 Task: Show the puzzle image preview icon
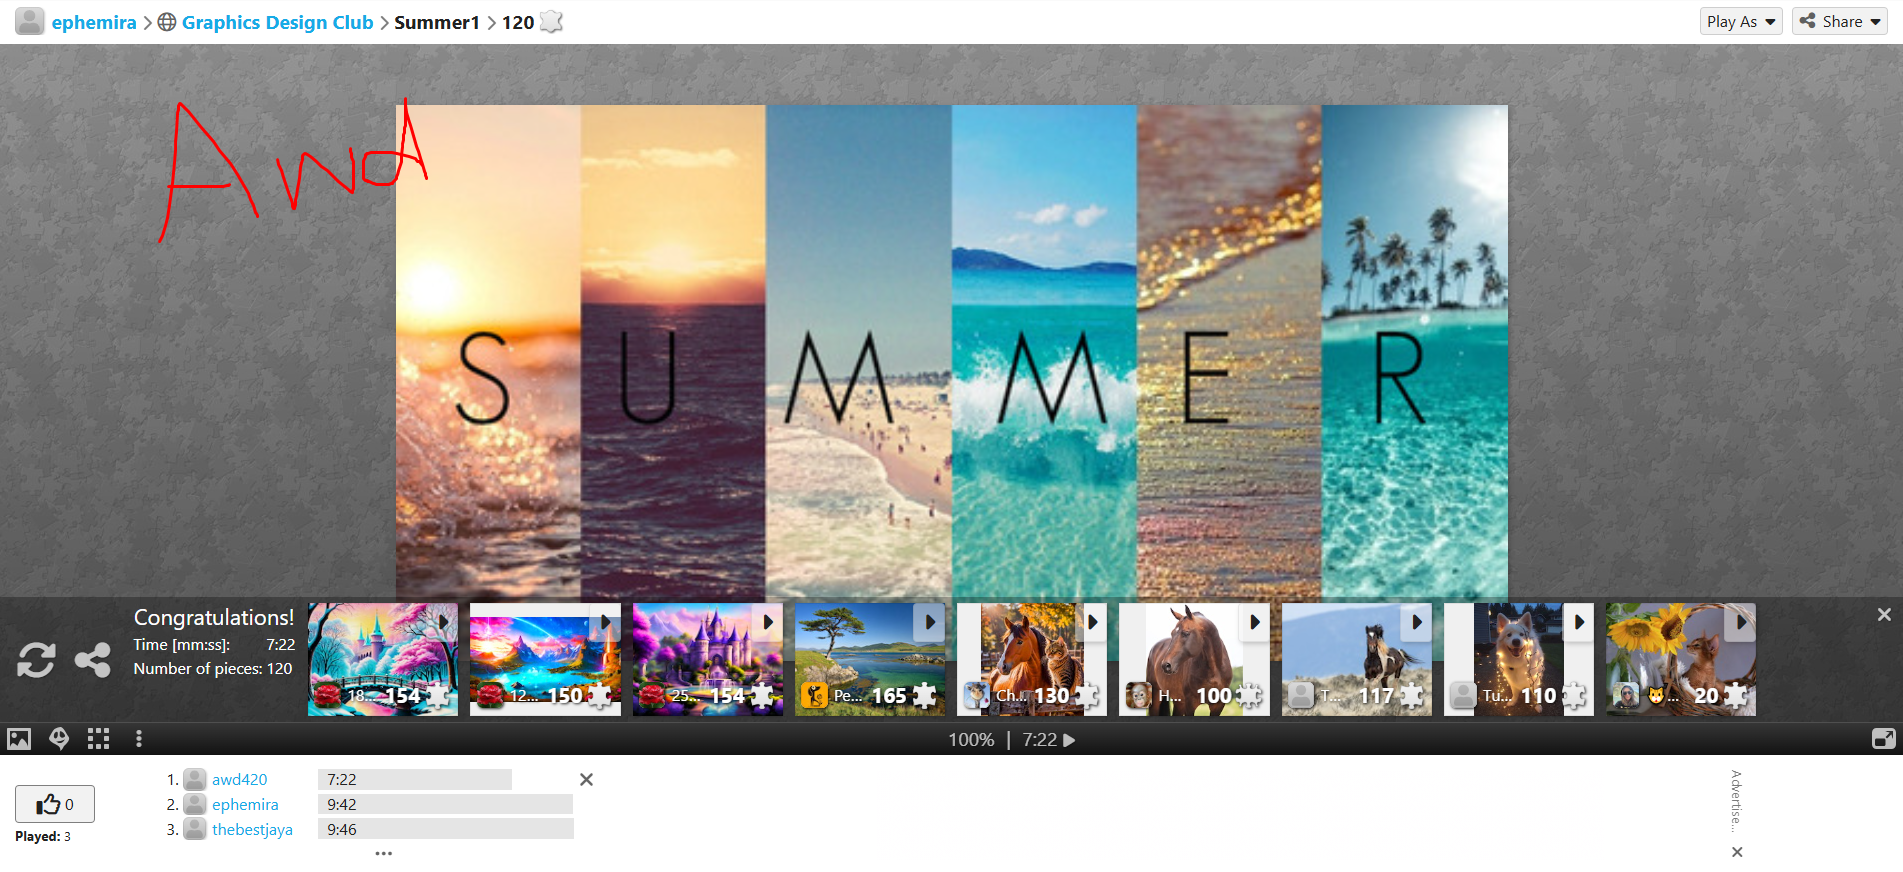[x=19, y=739]
